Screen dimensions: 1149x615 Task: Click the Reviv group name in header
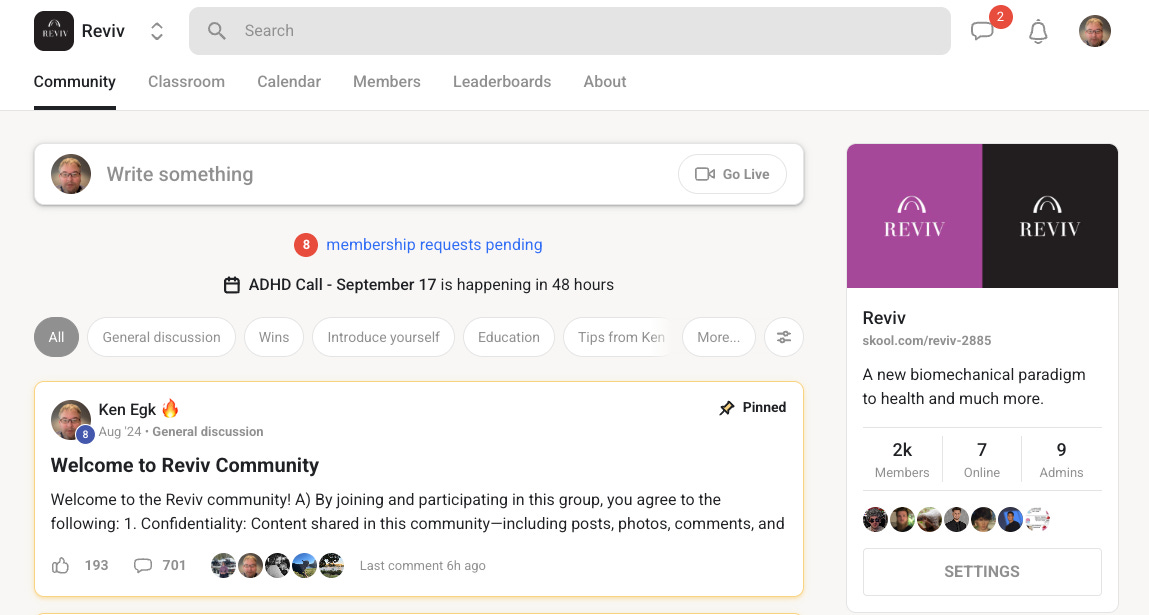103,31
